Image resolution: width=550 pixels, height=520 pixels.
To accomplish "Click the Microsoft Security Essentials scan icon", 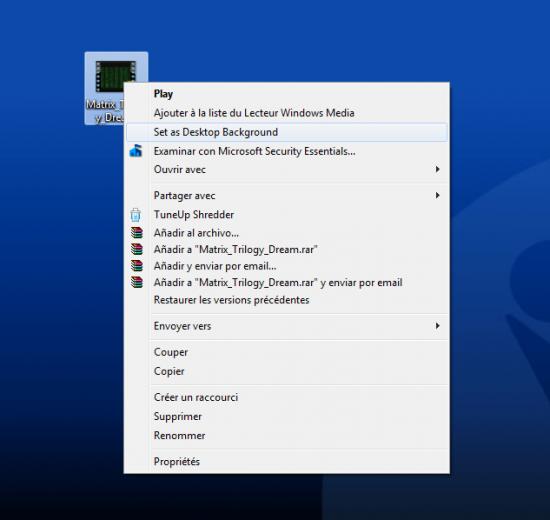I will pos(136,151).
